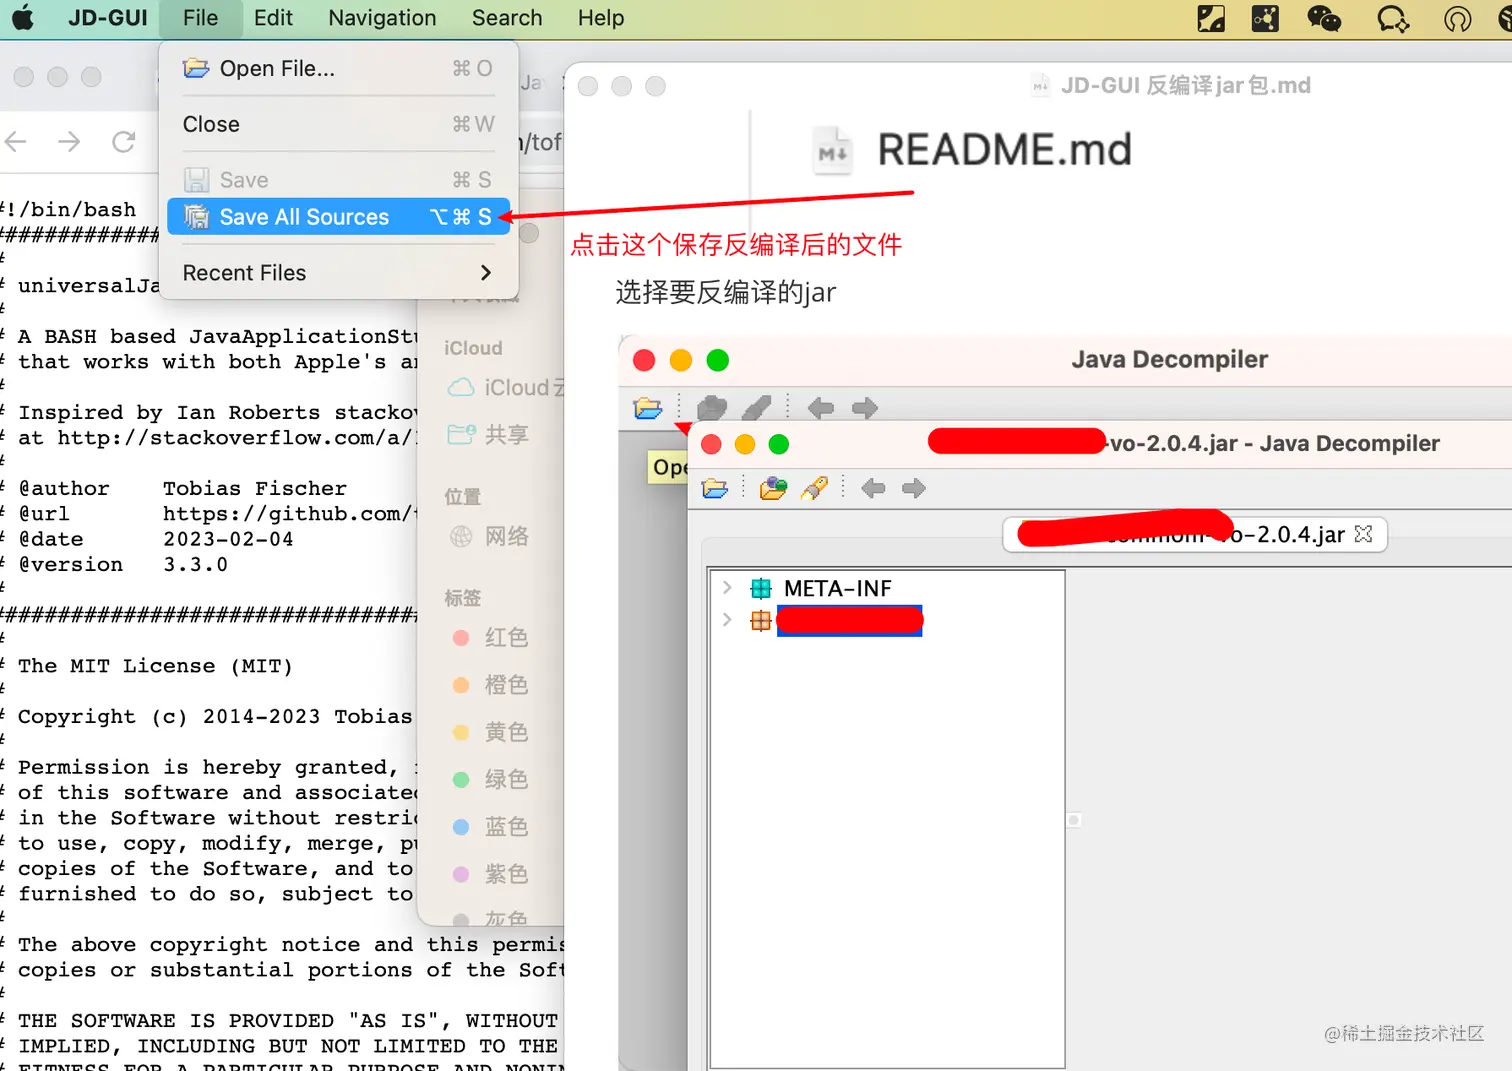This screenshot has width=1512, height=1071.
Task: Select blue tag 蓝色 in sidebar
Action: [490, 827]
